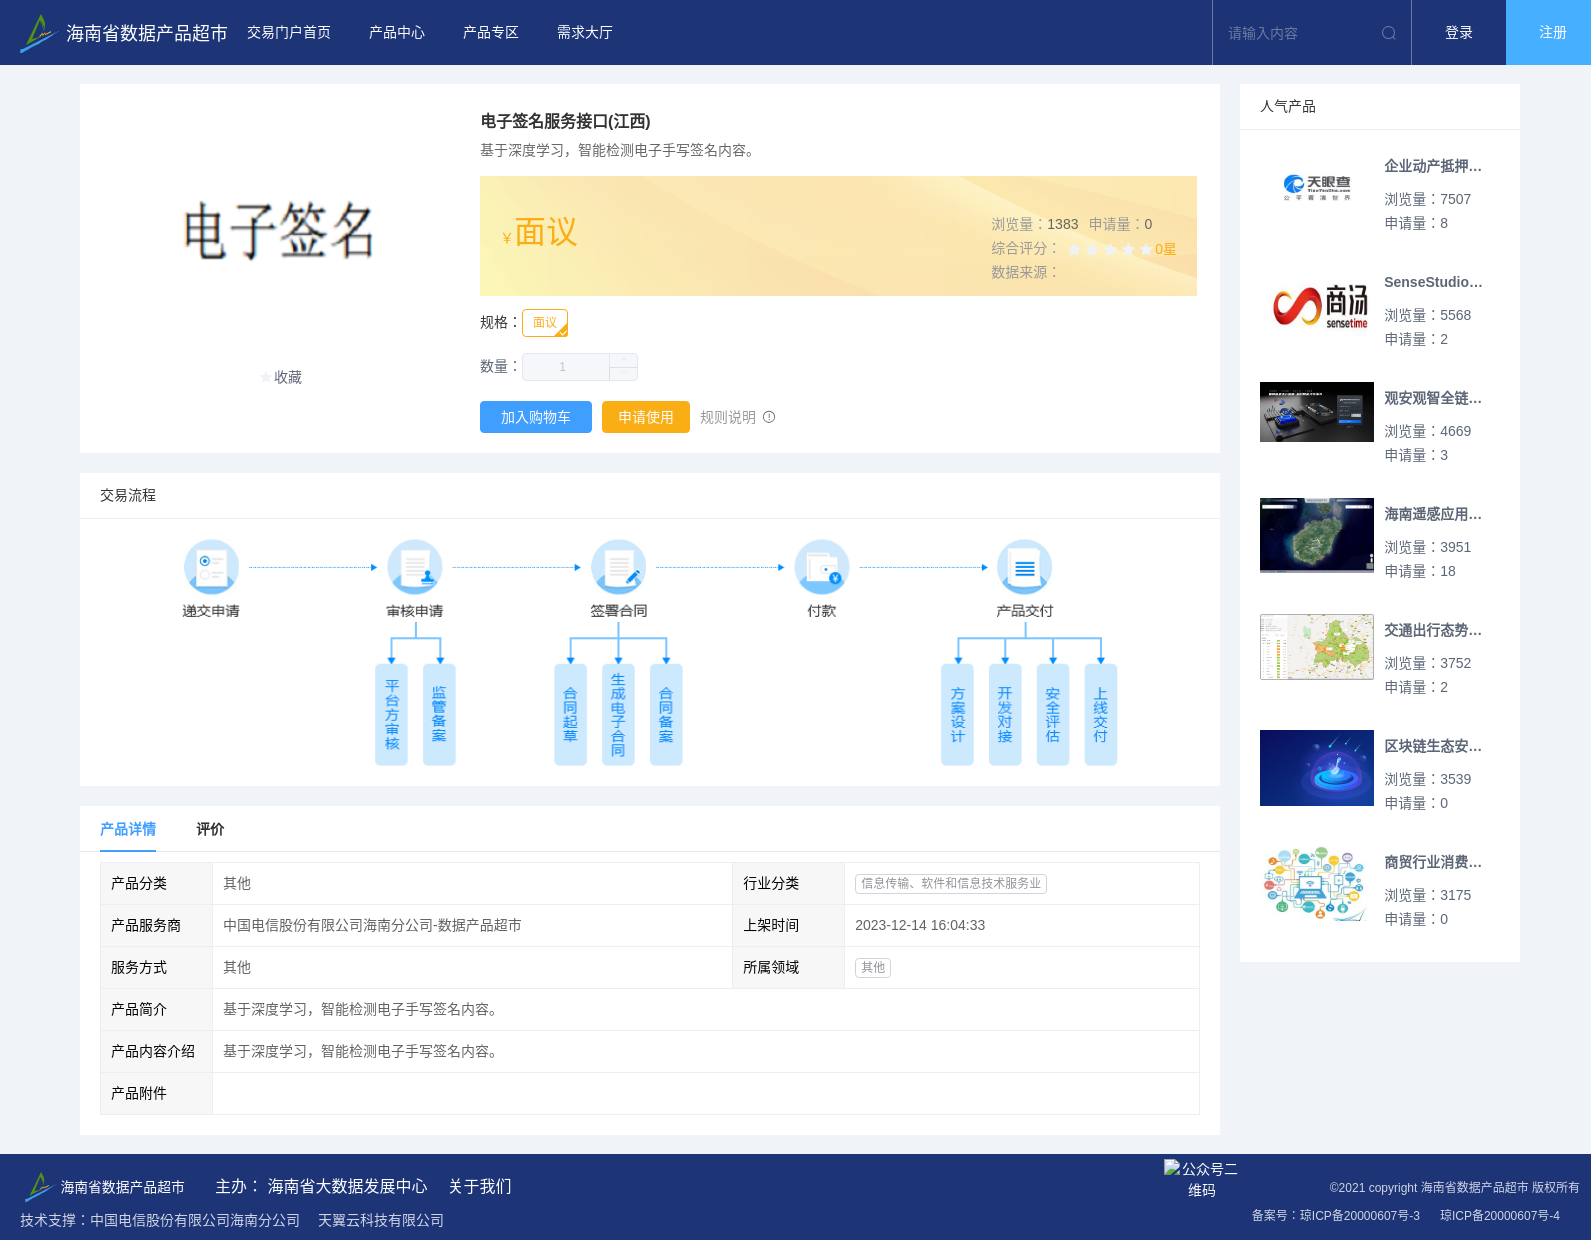Open the 琼ICP备20000607号-4 link
The image size is (1591, 1240).
(1500, 1216)
